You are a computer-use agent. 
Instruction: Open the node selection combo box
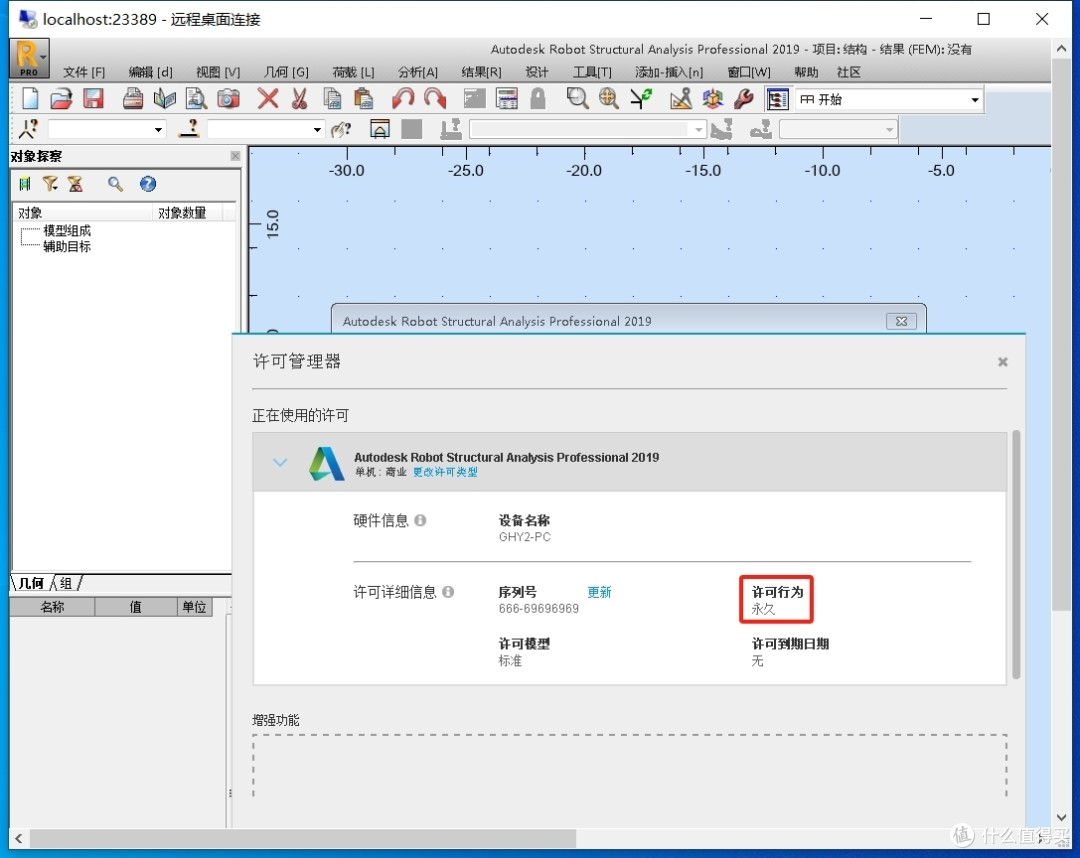[158, 129]
